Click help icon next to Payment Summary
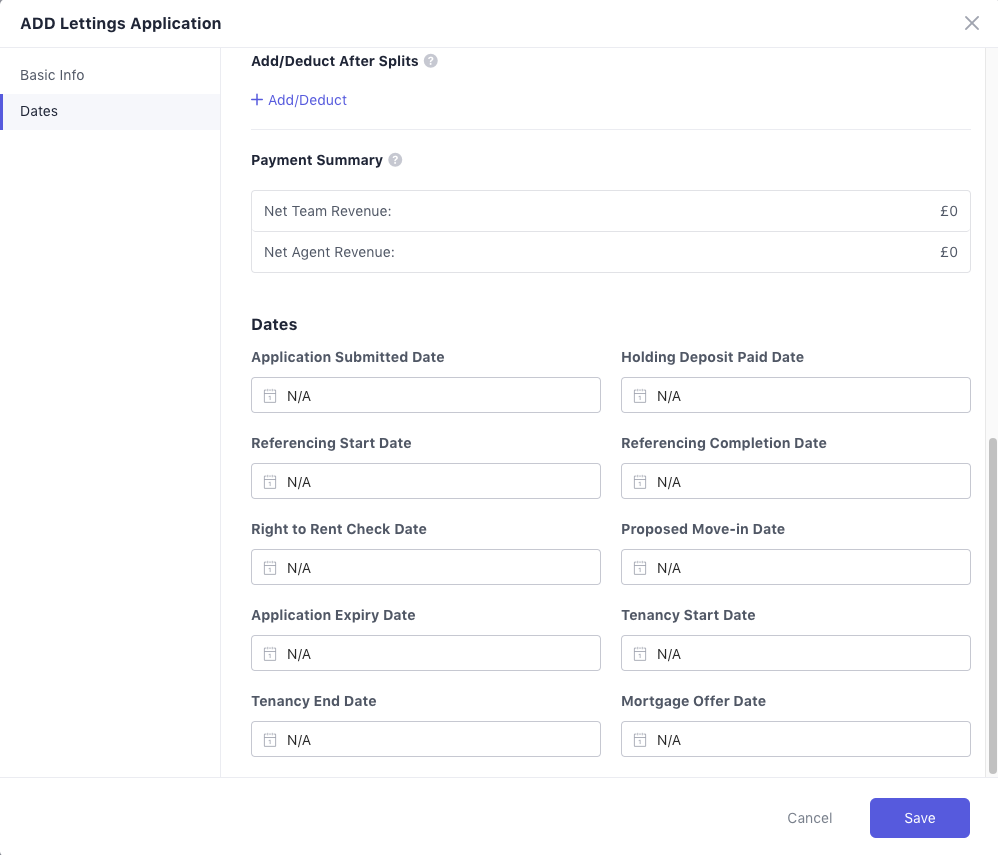The height and width of the screenshot is (855, 998). pyautogui.click(x=395, y=160)
